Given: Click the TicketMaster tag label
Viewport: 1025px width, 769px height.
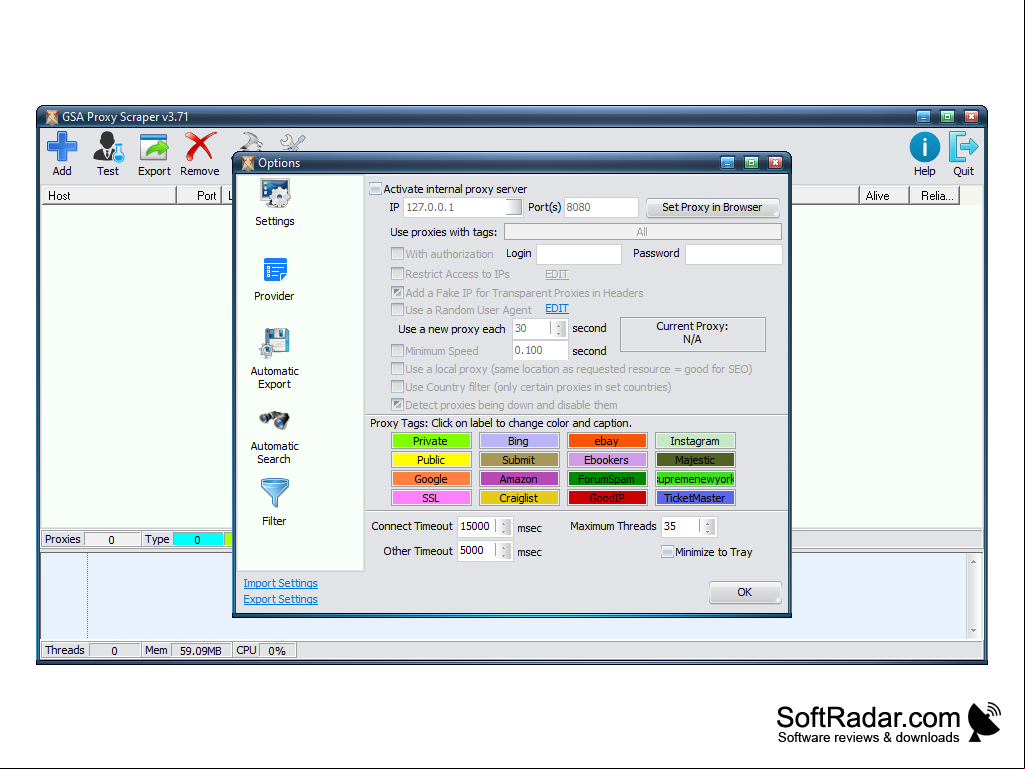Looking at the screenshot, I should [x=696, y=498].
